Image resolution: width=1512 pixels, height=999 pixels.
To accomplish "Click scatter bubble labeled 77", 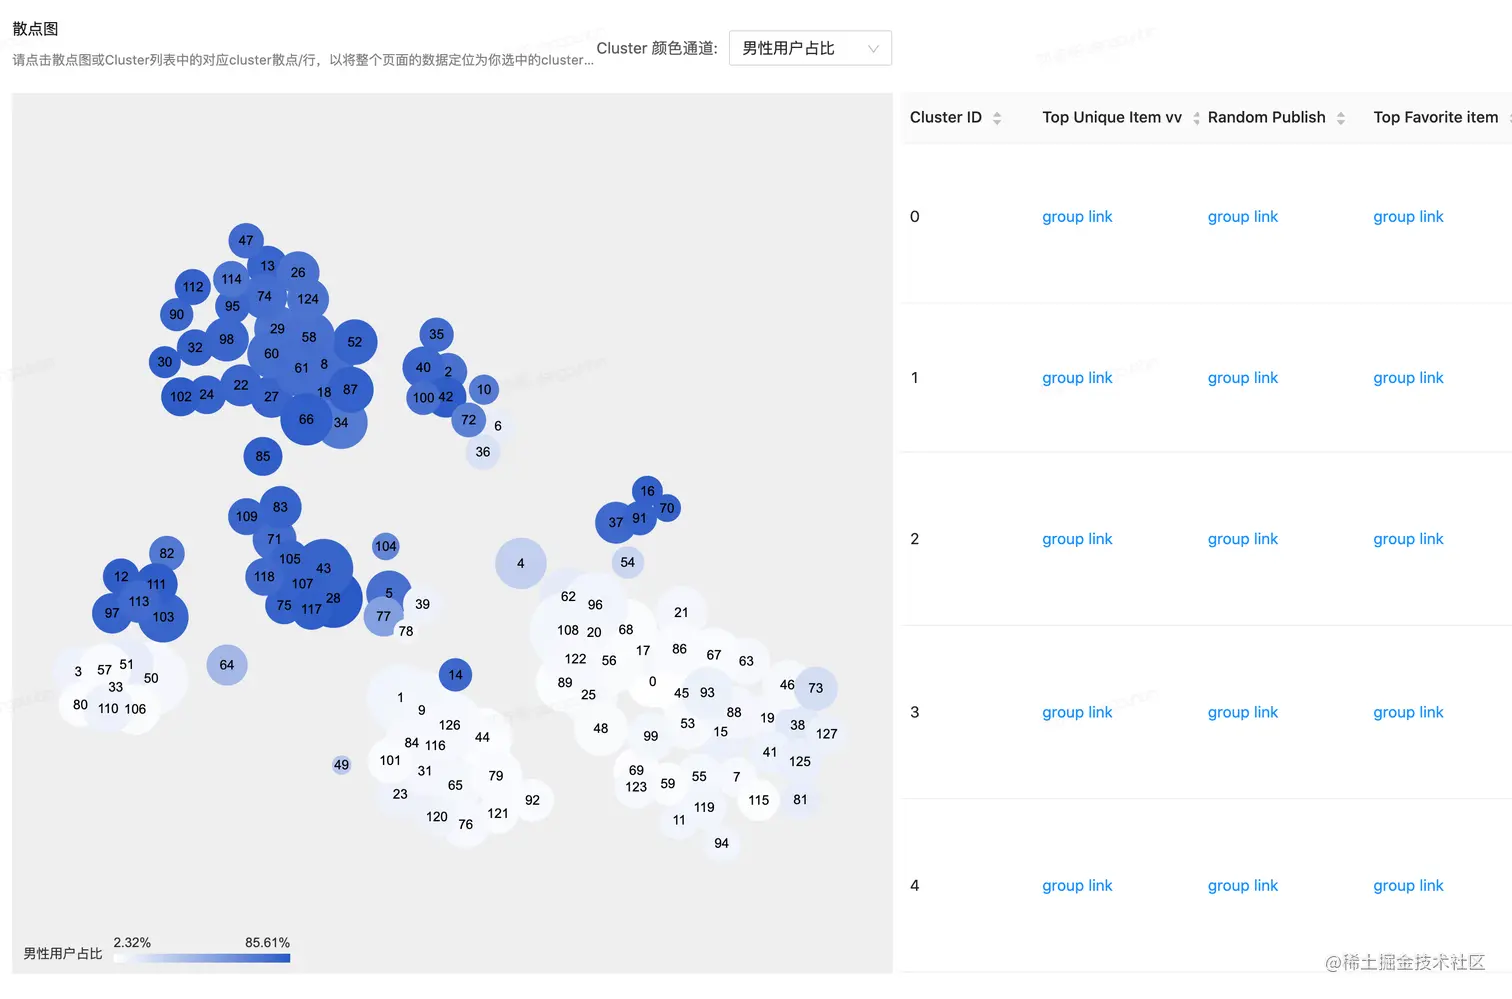I will 383,616.
